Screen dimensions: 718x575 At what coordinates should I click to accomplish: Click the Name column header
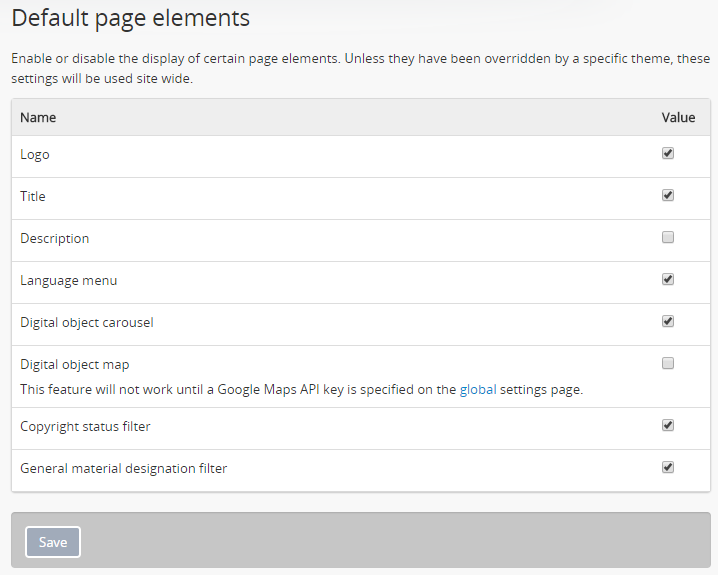(38, 118)
